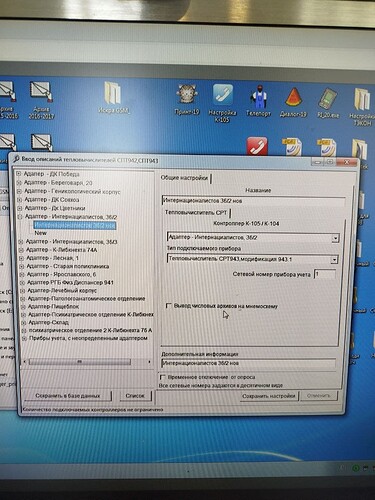Open the cat-face icon labelled -19
Screen dimensions: 375x500
coord(187,100)
